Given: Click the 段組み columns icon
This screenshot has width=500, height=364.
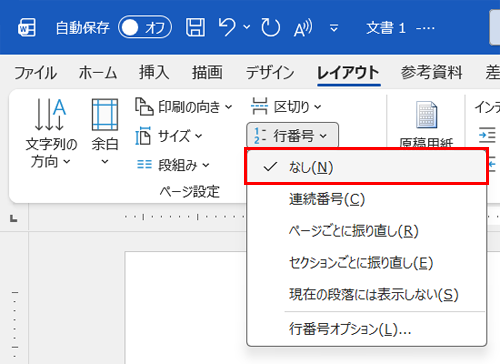Looking at the screenshot, I should (144, 164).
